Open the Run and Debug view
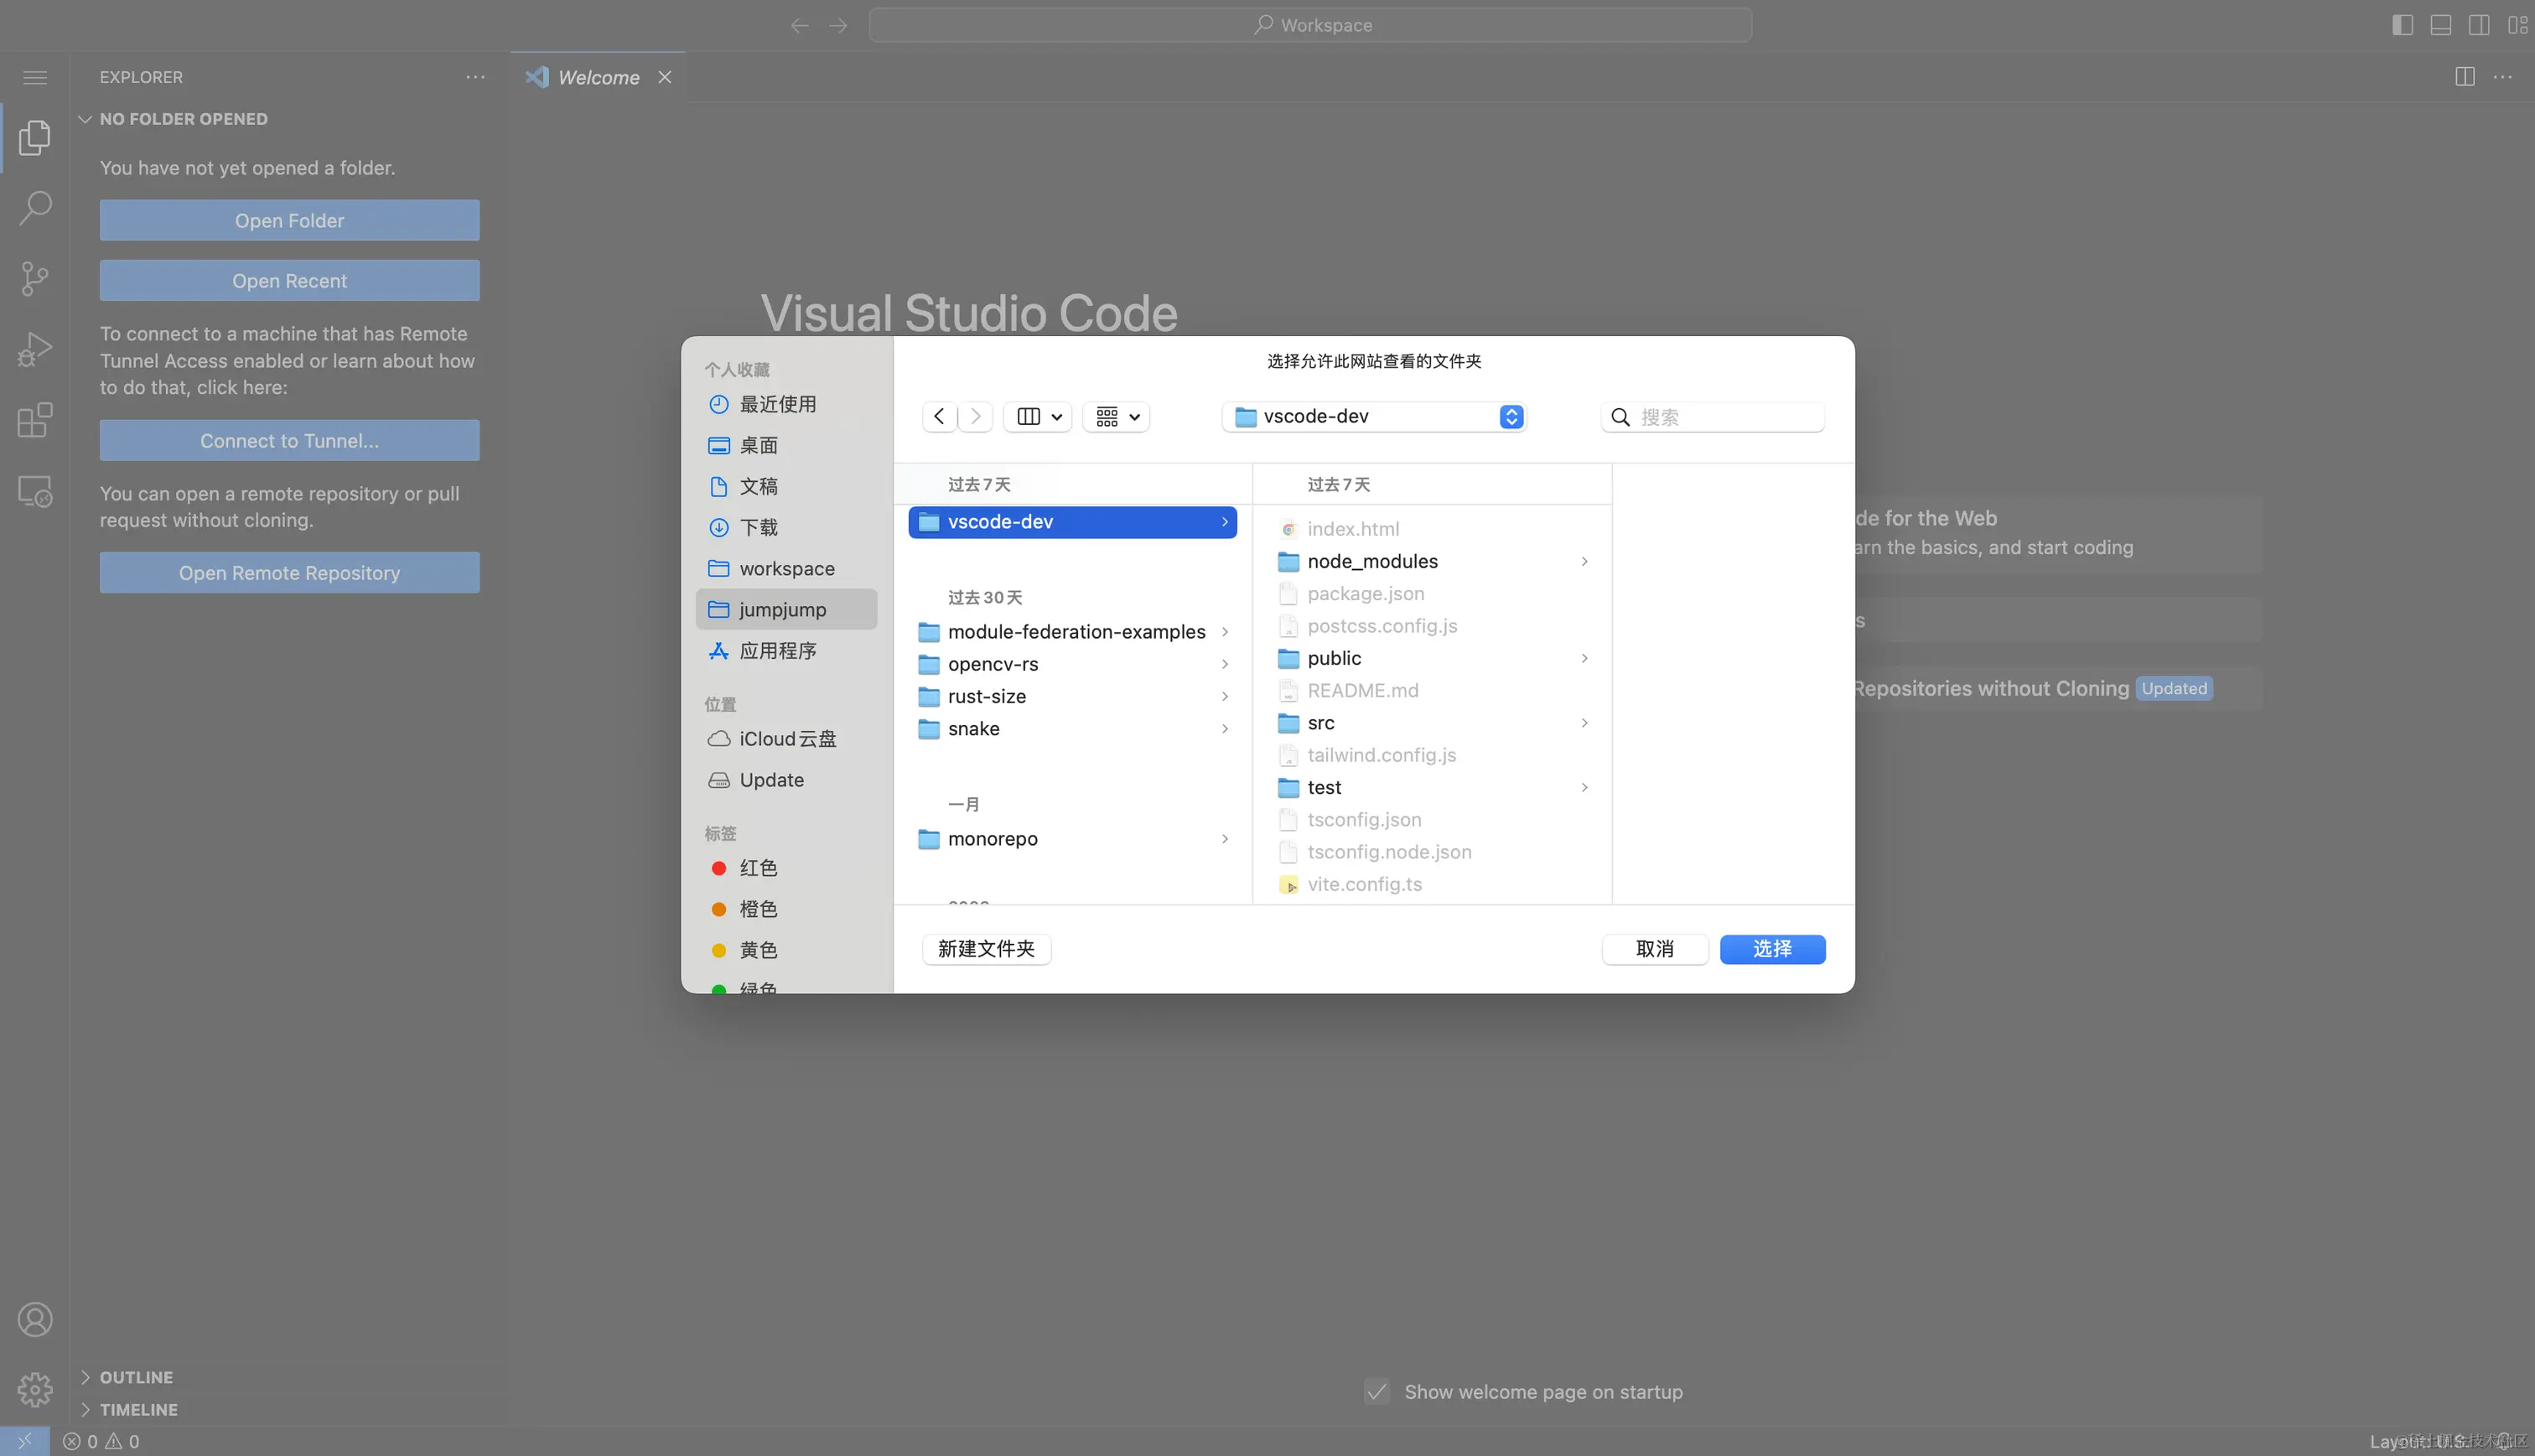2535x1456 pixels. pyautogui.click(x=35, y=350)
